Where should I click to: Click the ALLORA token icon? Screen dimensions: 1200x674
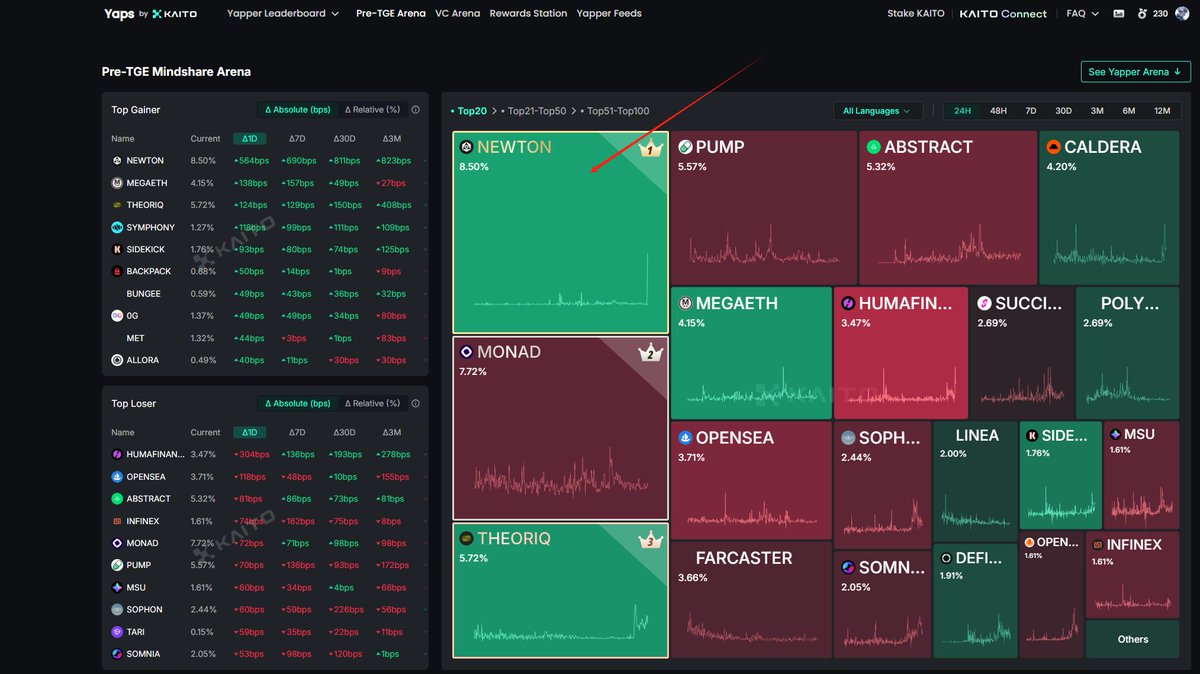[117, 360]
